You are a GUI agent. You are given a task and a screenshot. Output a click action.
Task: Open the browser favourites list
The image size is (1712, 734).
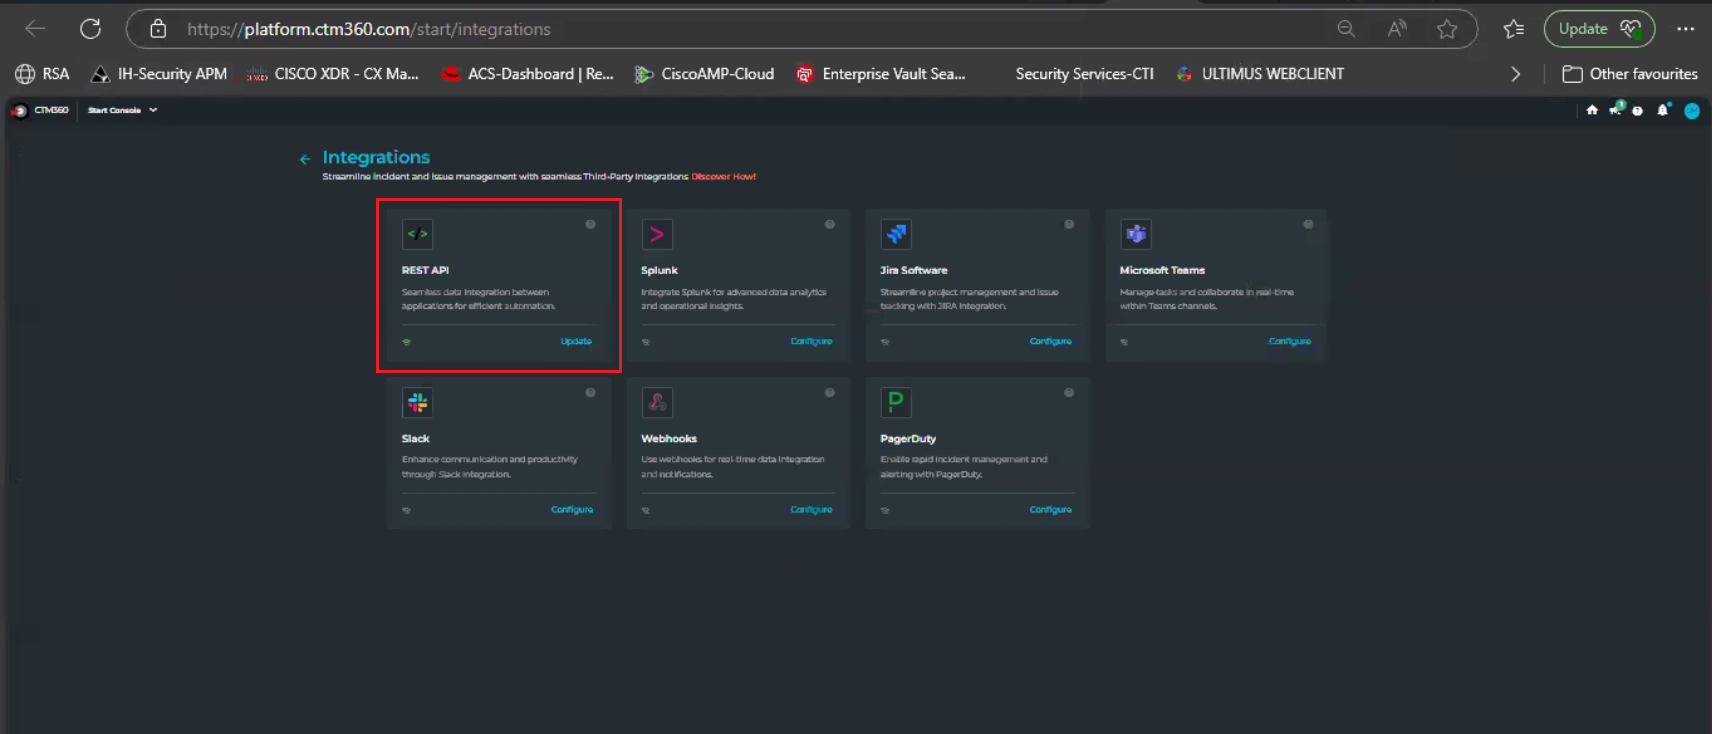(1514, 29)
